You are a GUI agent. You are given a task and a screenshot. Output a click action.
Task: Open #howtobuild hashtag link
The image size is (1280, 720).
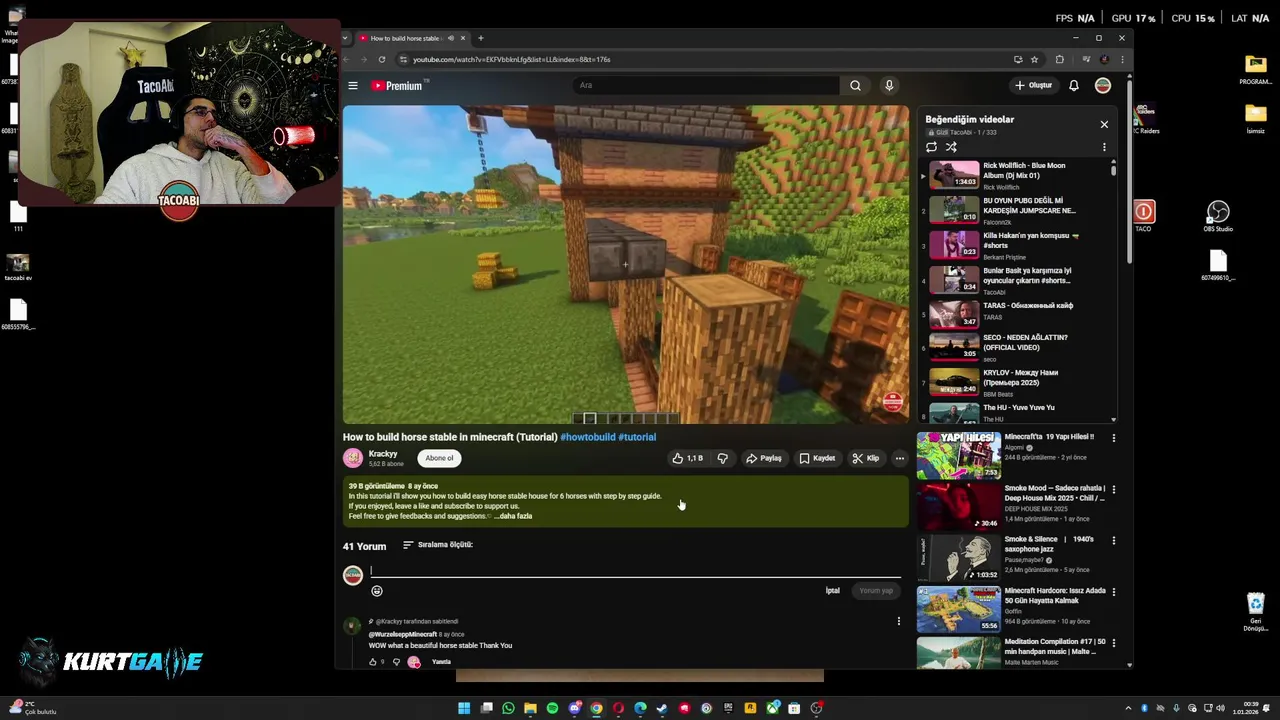click(x=588, y=437)
